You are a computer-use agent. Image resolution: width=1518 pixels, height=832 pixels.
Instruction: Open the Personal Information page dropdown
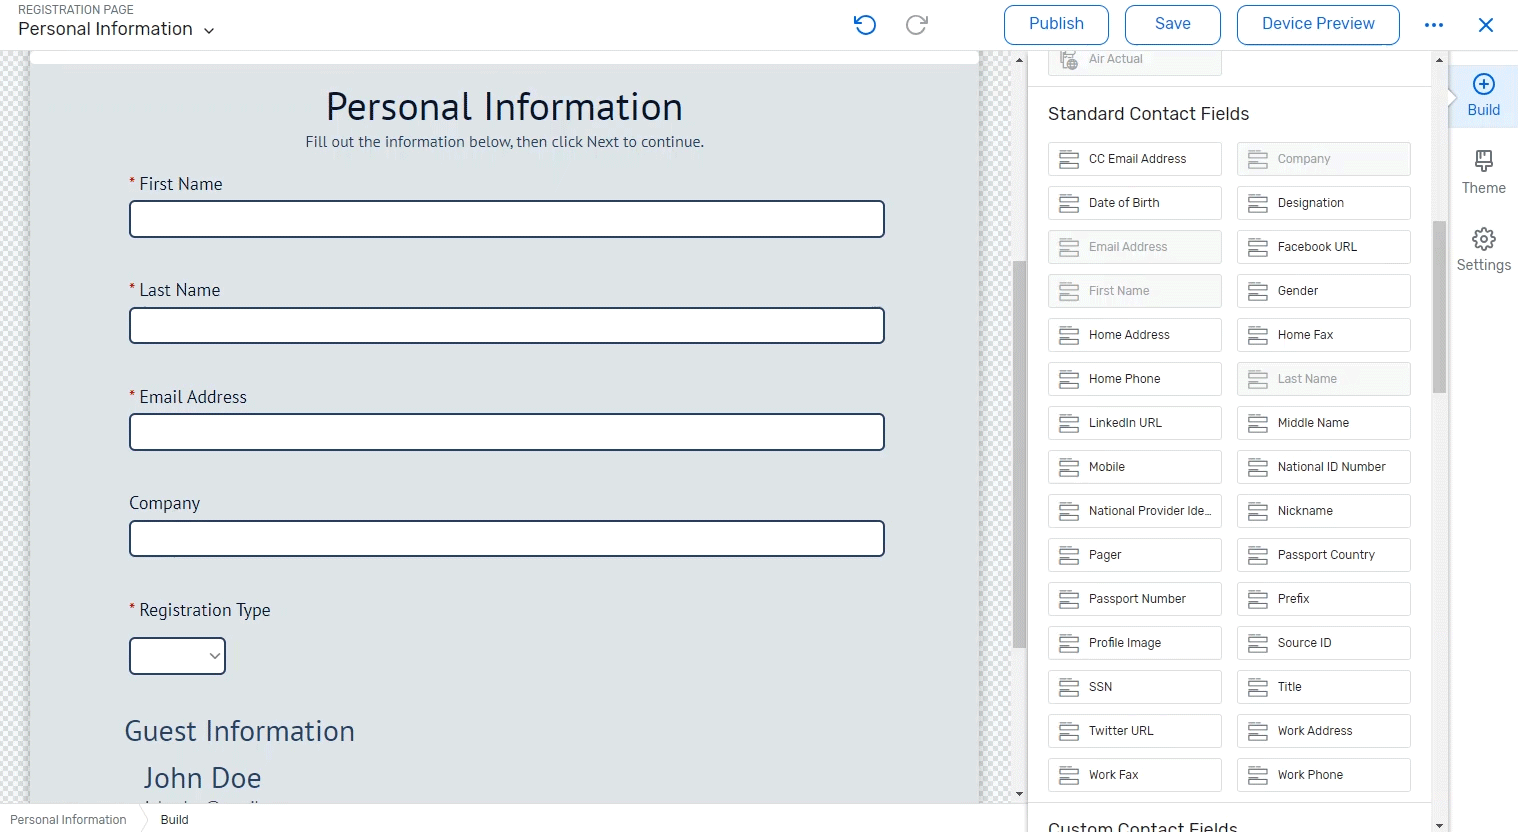click(x=209, y=30)
